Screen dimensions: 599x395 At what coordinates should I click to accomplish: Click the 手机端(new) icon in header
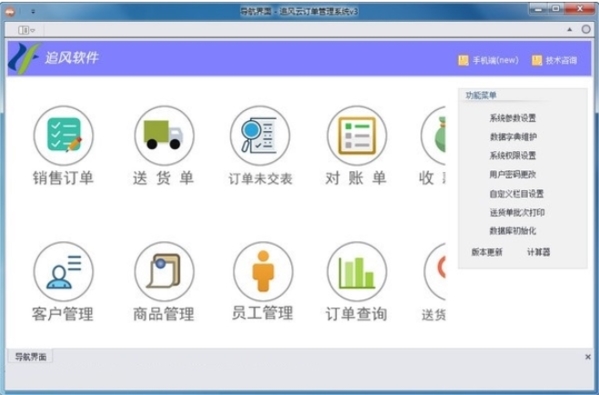463,60
